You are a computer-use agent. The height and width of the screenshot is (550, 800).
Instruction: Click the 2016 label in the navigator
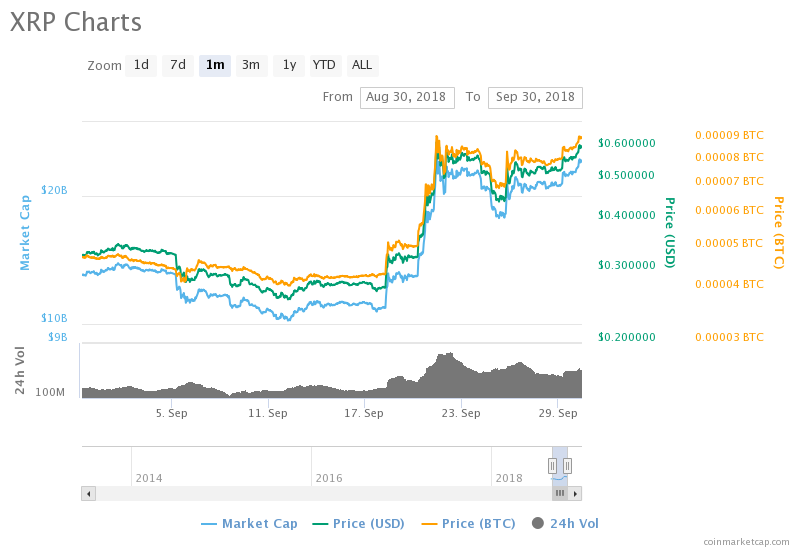coord(329,479)
